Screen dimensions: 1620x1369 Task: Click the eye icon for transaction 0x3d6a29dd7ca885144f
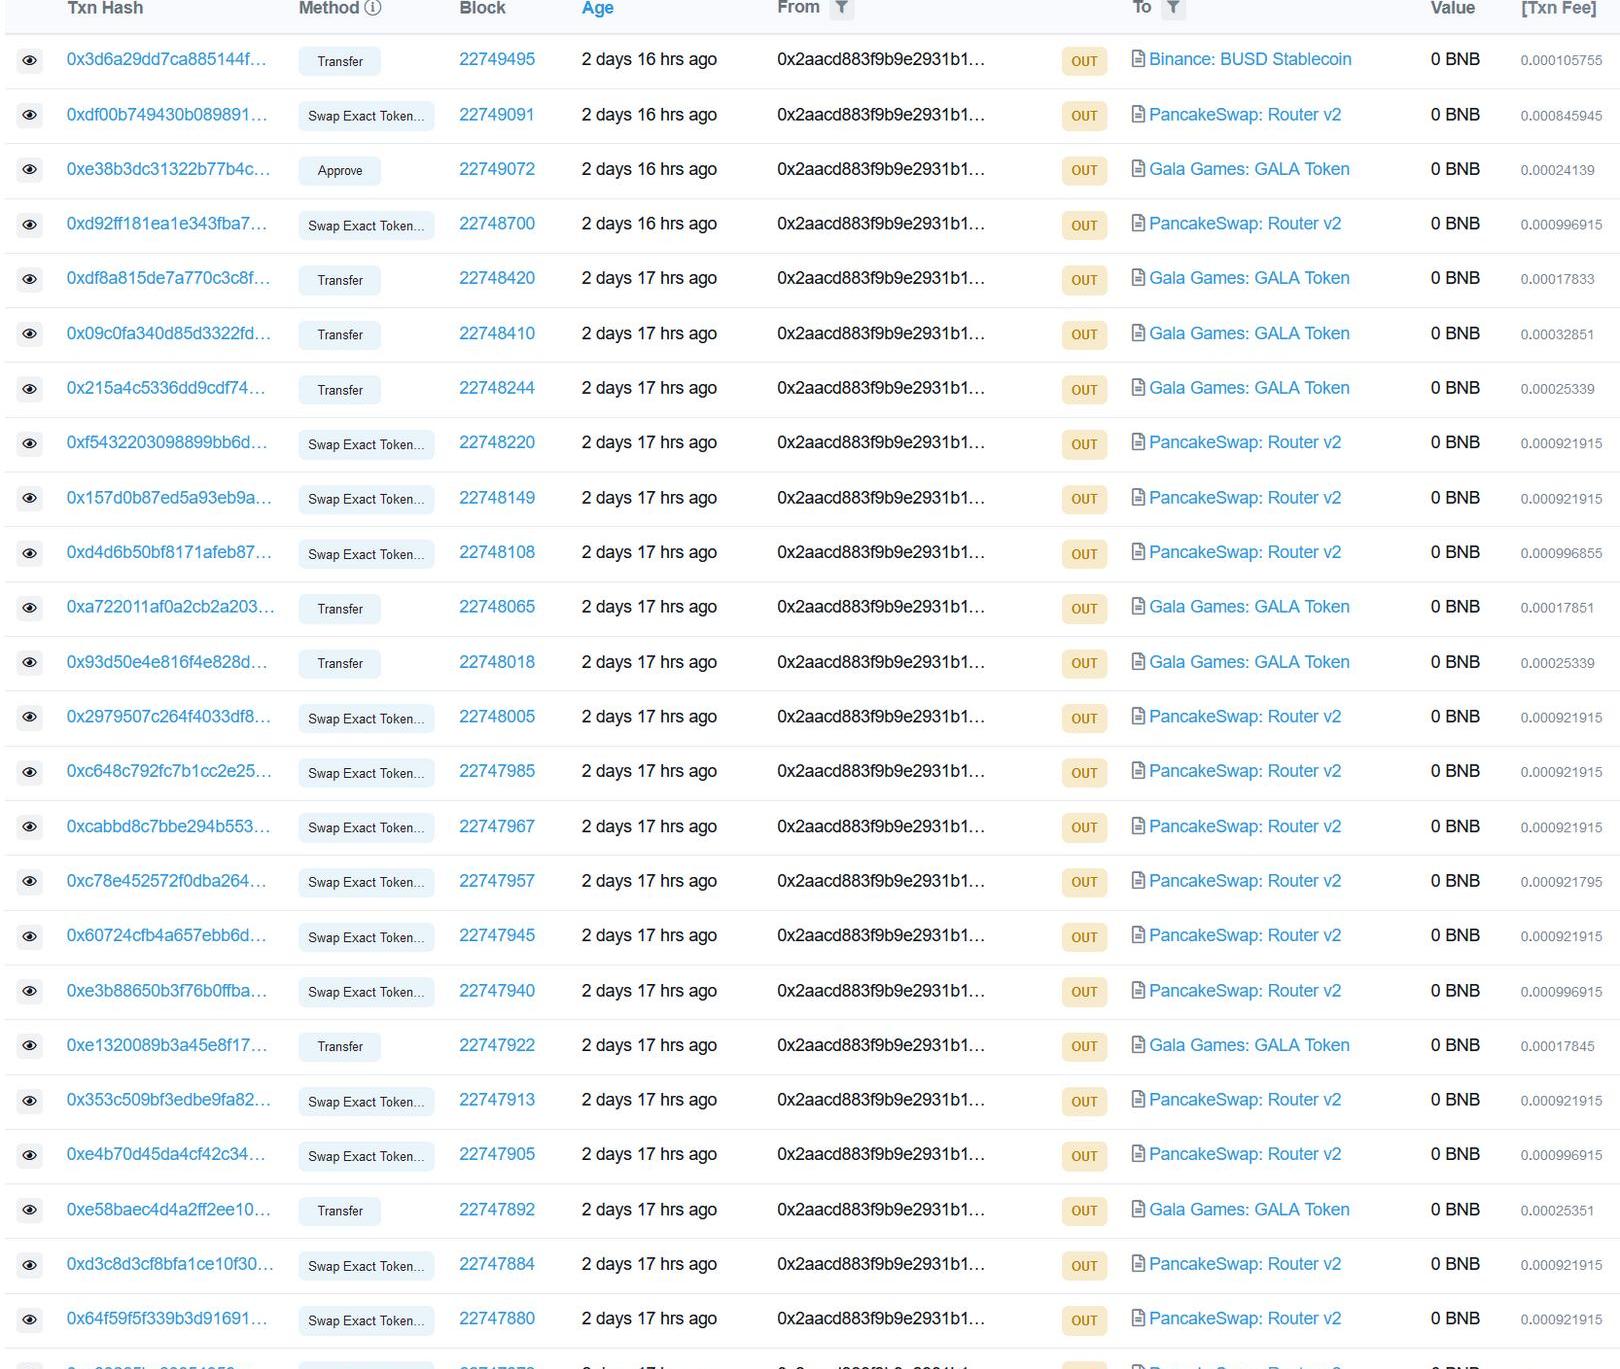coord(30,61)
